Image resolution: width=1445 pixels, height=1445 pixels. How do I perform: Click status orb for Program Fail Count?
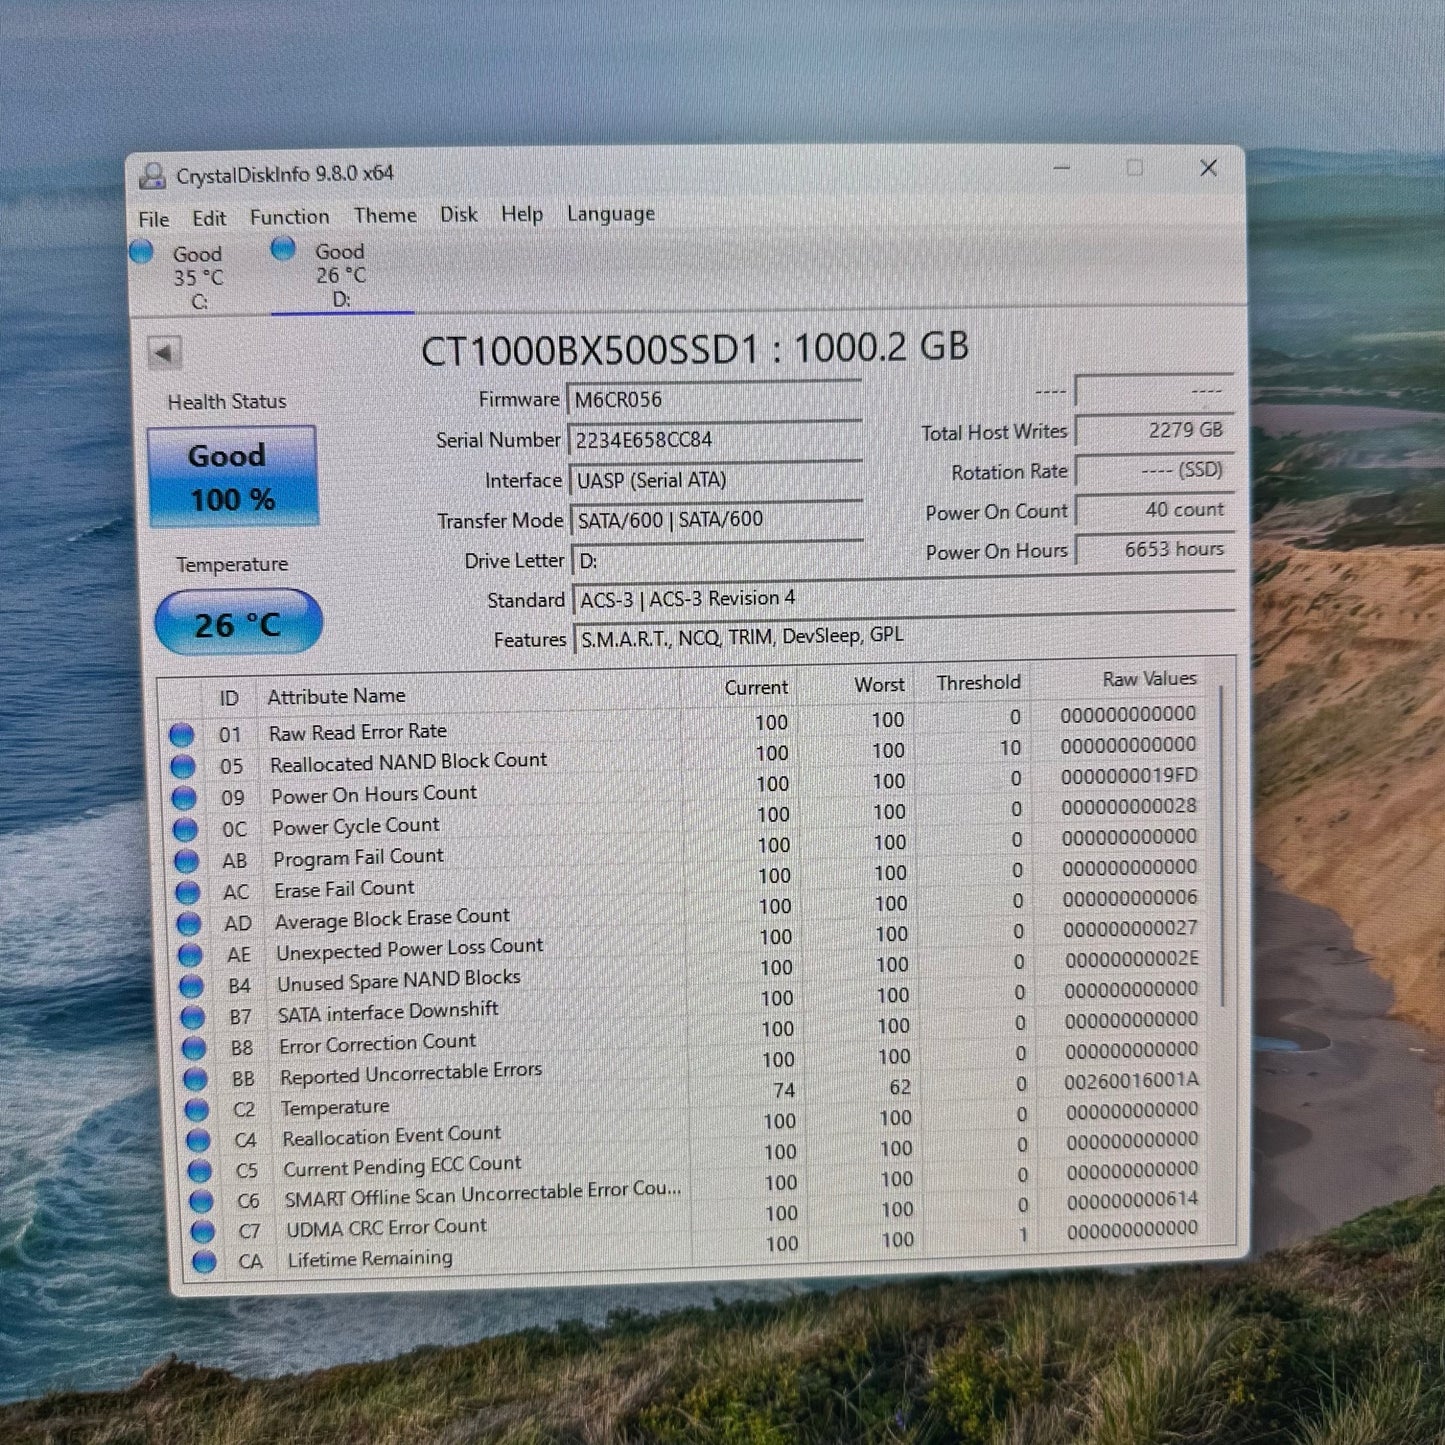(x=186, y=860)
